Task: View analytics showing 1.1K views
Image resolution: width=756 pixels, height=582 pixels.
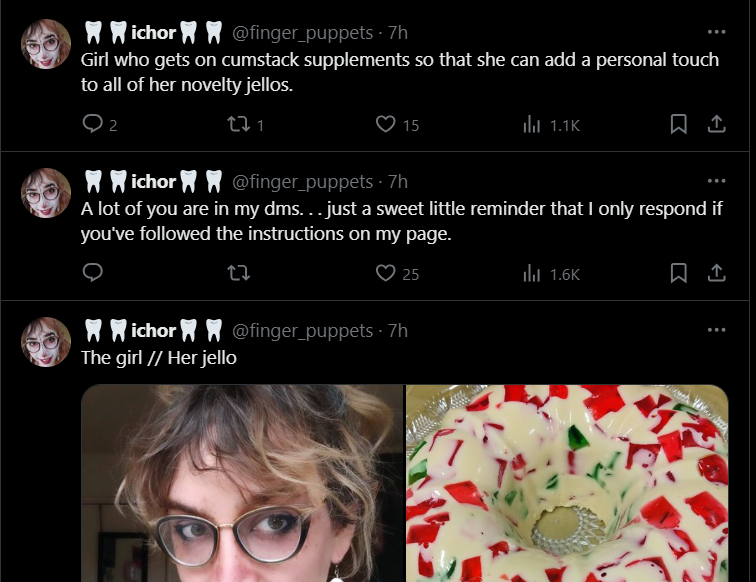Action: click(x=533, y=124)
